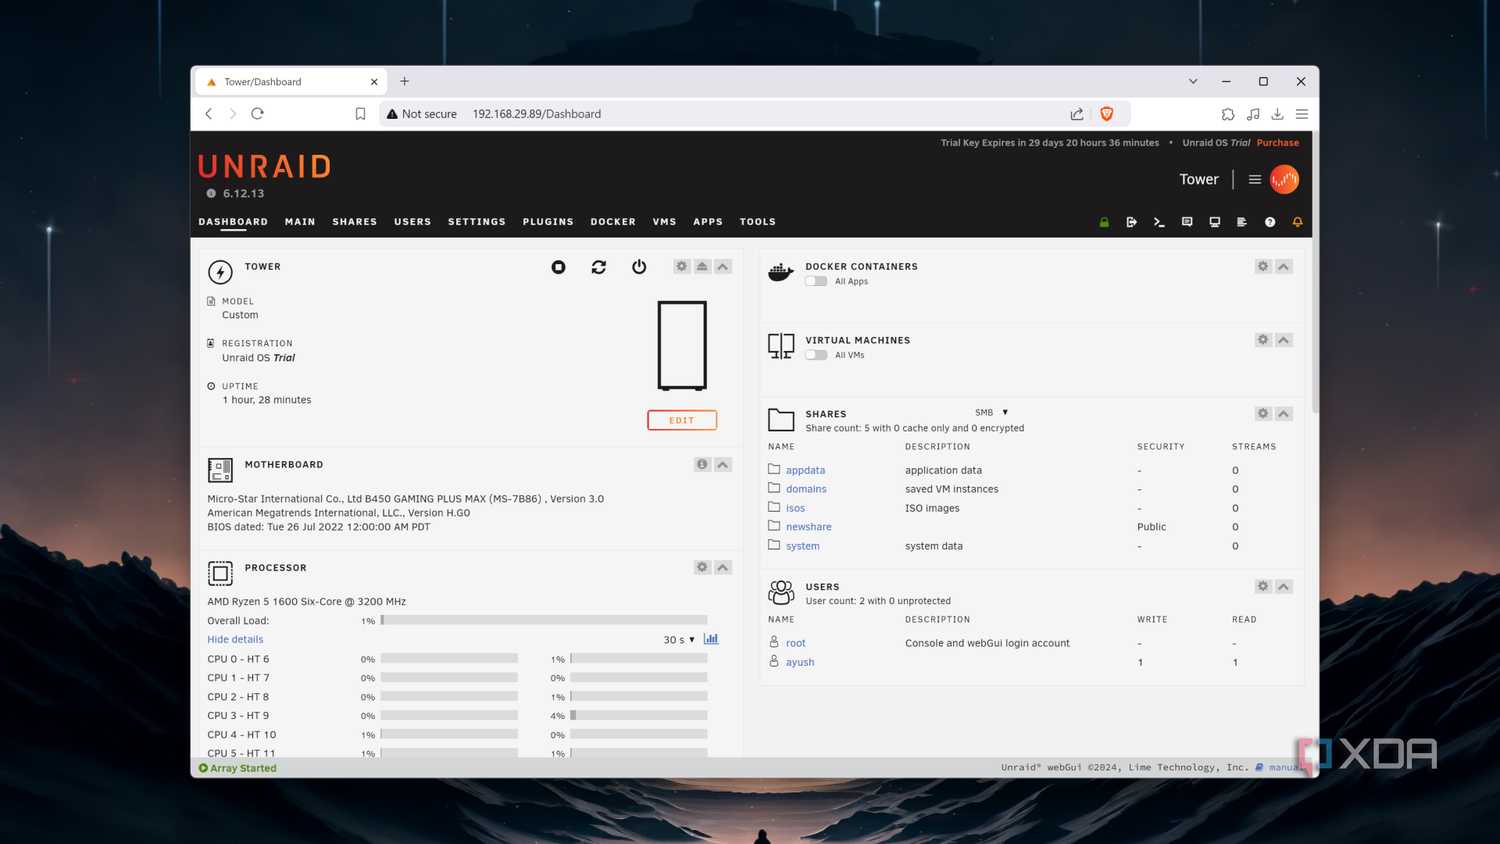The width and height of the screenshot is (1500, 844).
Task: Open the appdata share link
Action: 805,470
